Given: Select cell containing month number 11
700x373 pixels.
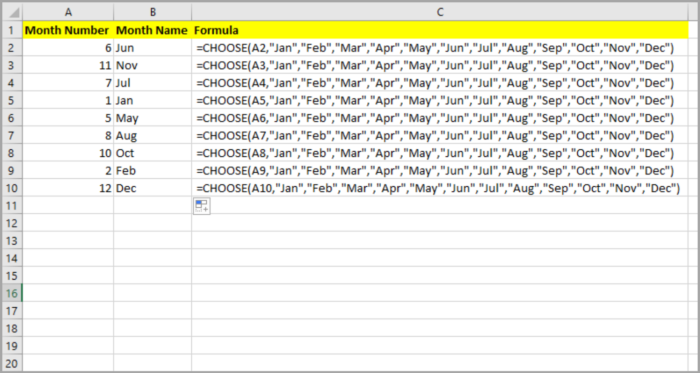Looking at the screenshot, I should click(x=68, y=66).
